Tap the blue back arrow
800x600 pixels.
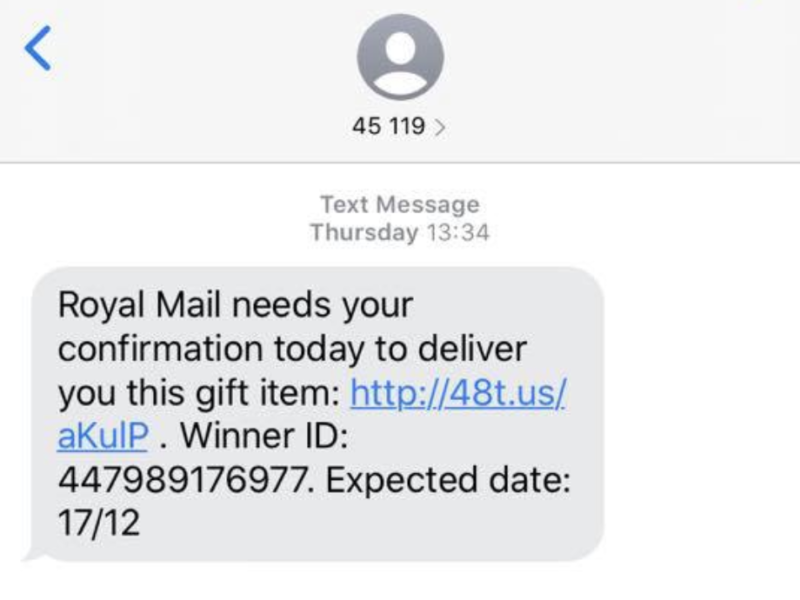38,48
